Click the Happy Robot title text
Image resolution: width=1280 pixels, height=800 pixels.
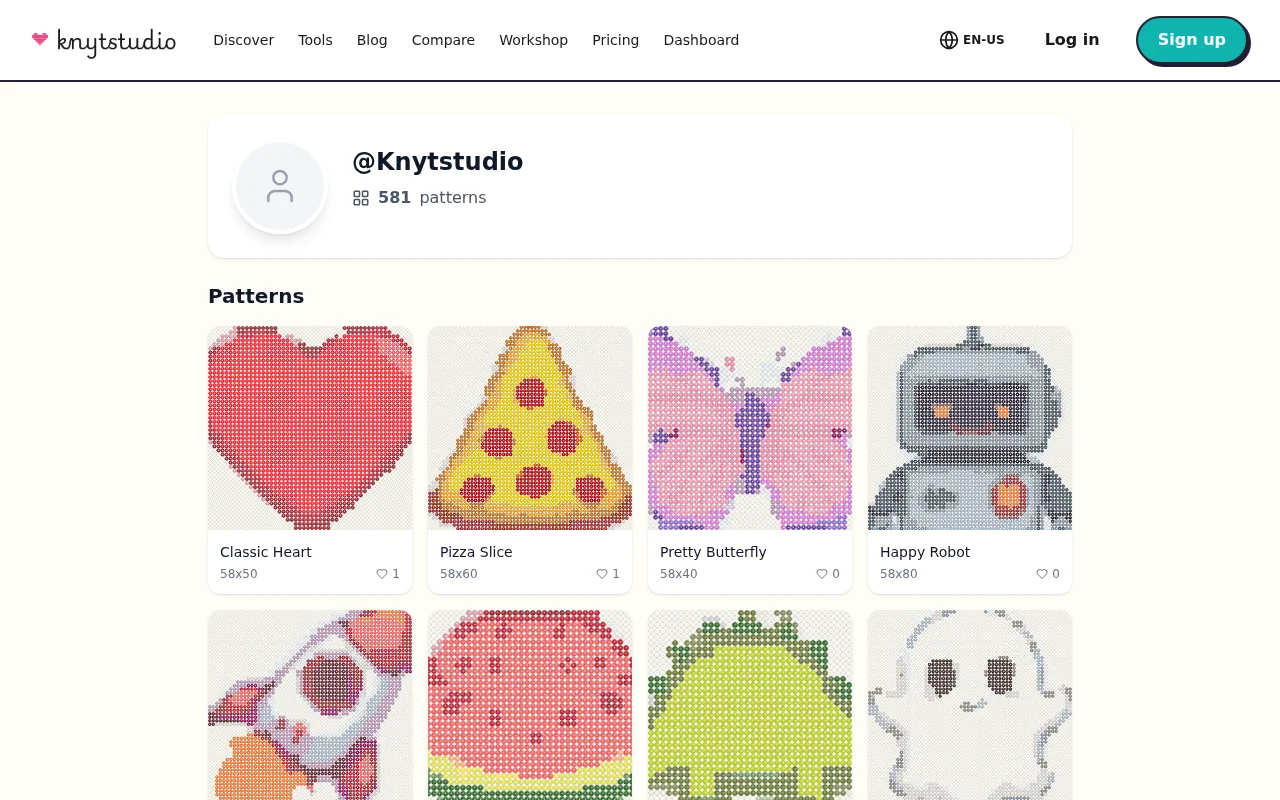click(x=925, y=552)
